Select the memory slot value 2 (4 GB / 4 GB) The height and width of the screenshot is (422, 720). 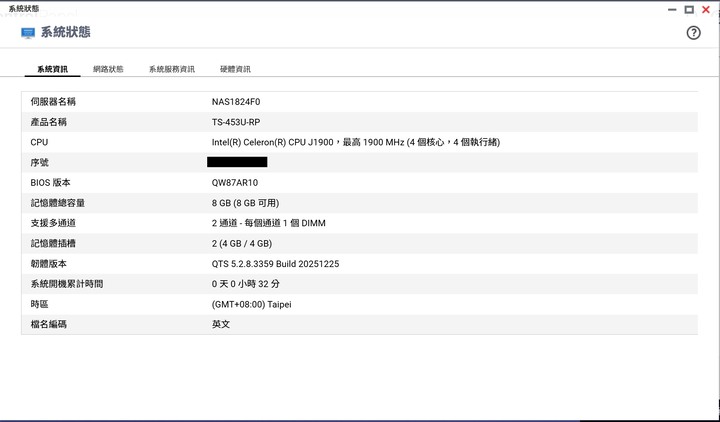coord(241,244)
